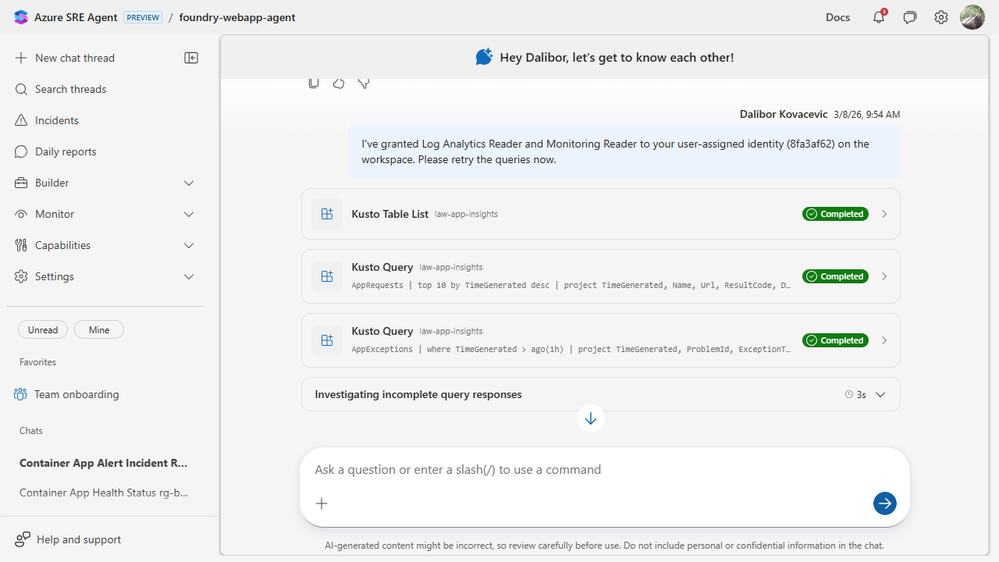This screenshot has height=562, width=999.
Task: Expand the Capabilities section chevron
Action: (189, 245)
